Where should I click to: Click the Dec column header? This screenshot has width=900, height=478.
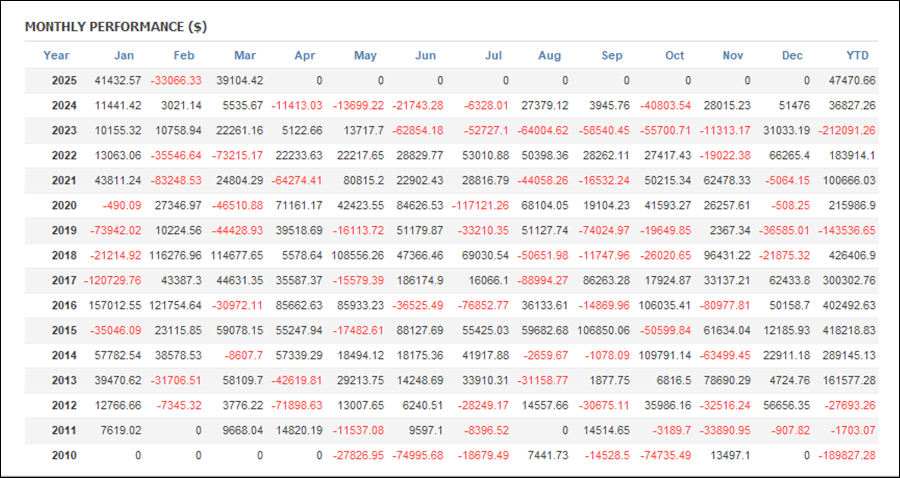tap(792, 56)
